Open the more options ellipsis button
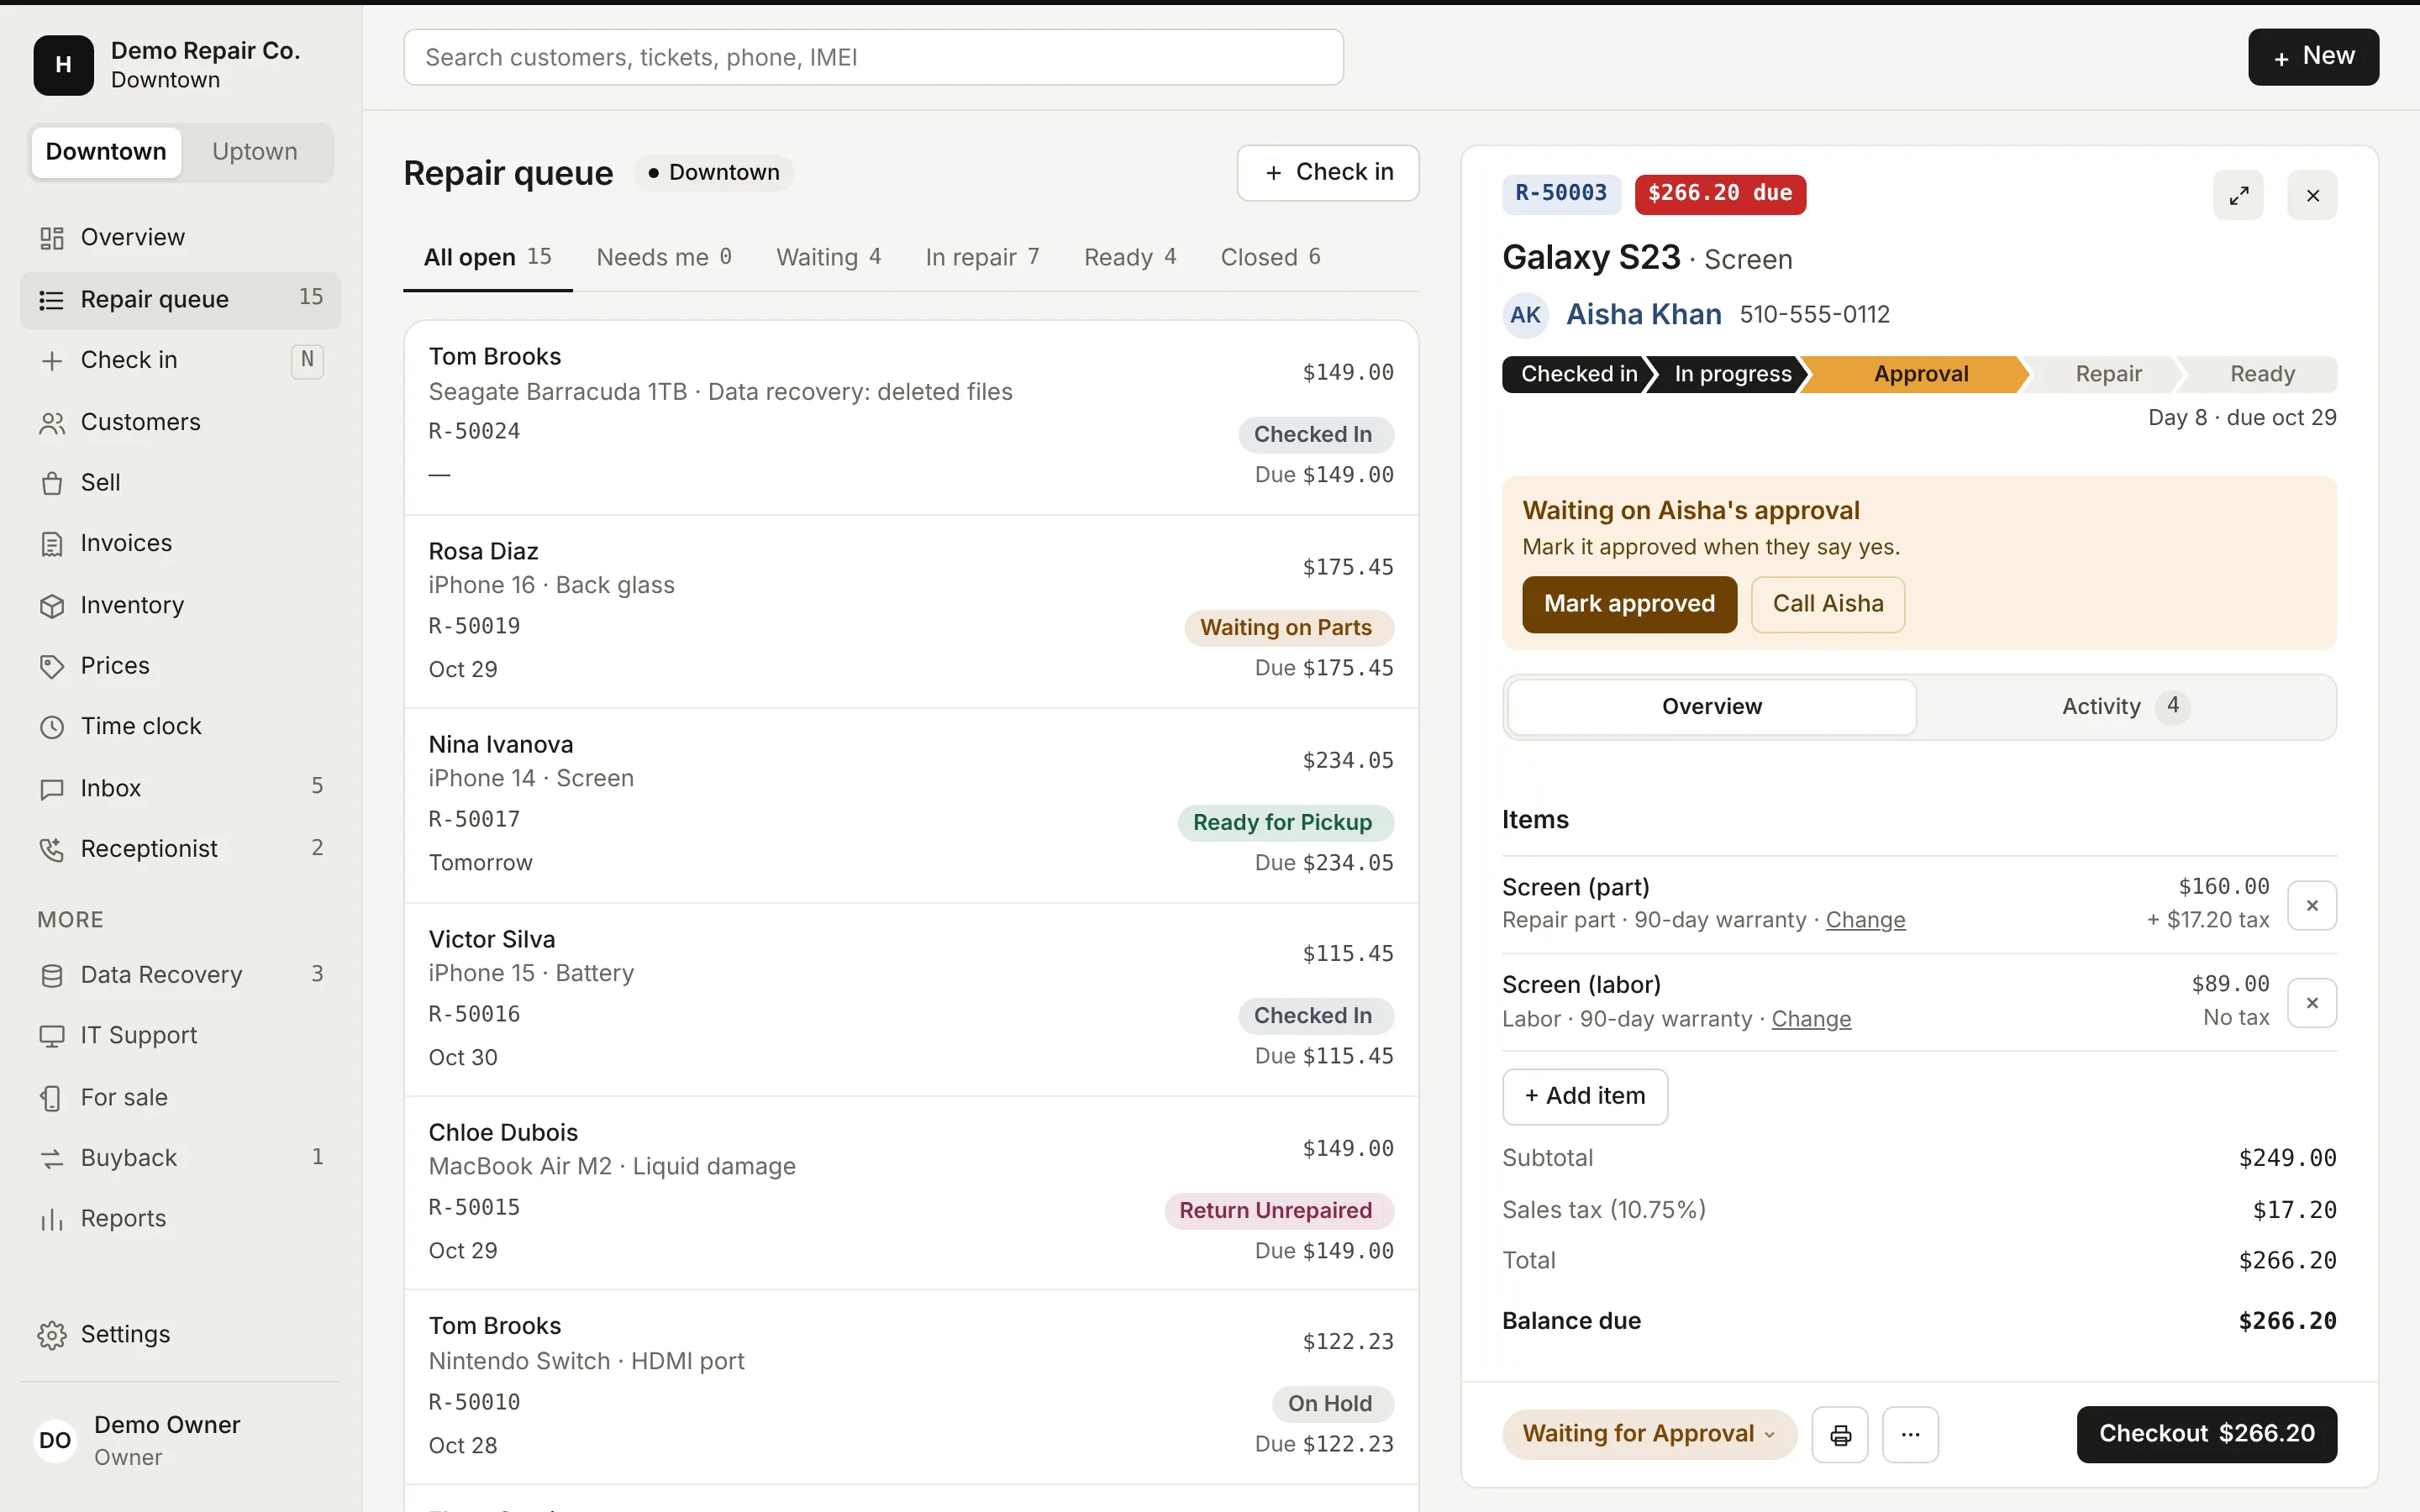2420x1512 pixels. [x=1910, y=1435]
